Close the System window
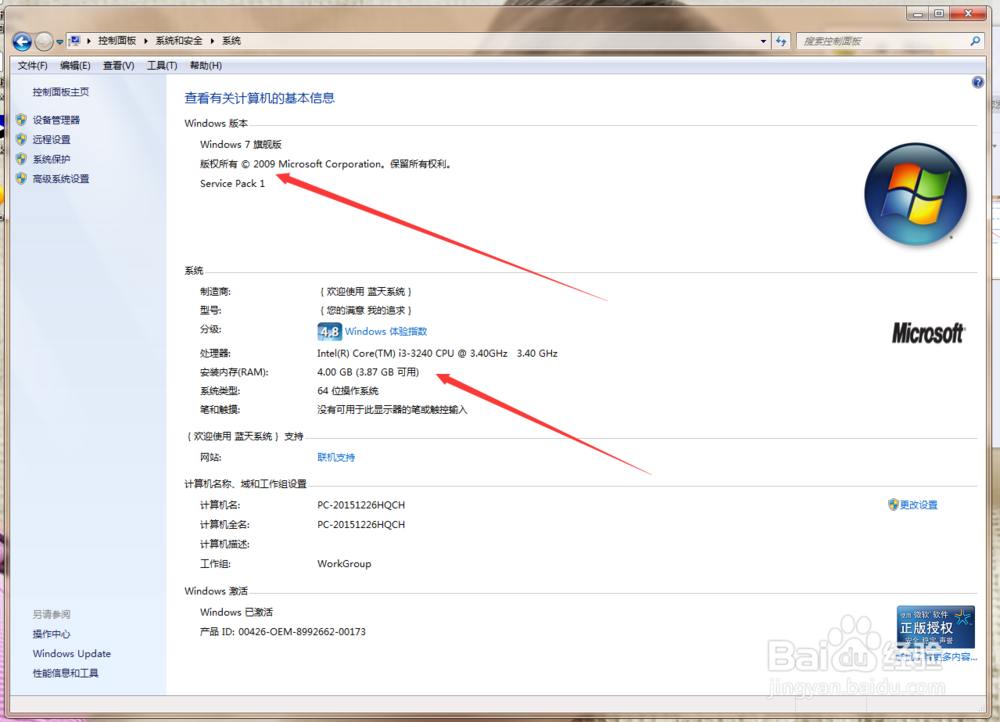Screen dimensions: 1000x722 (967, 13)
